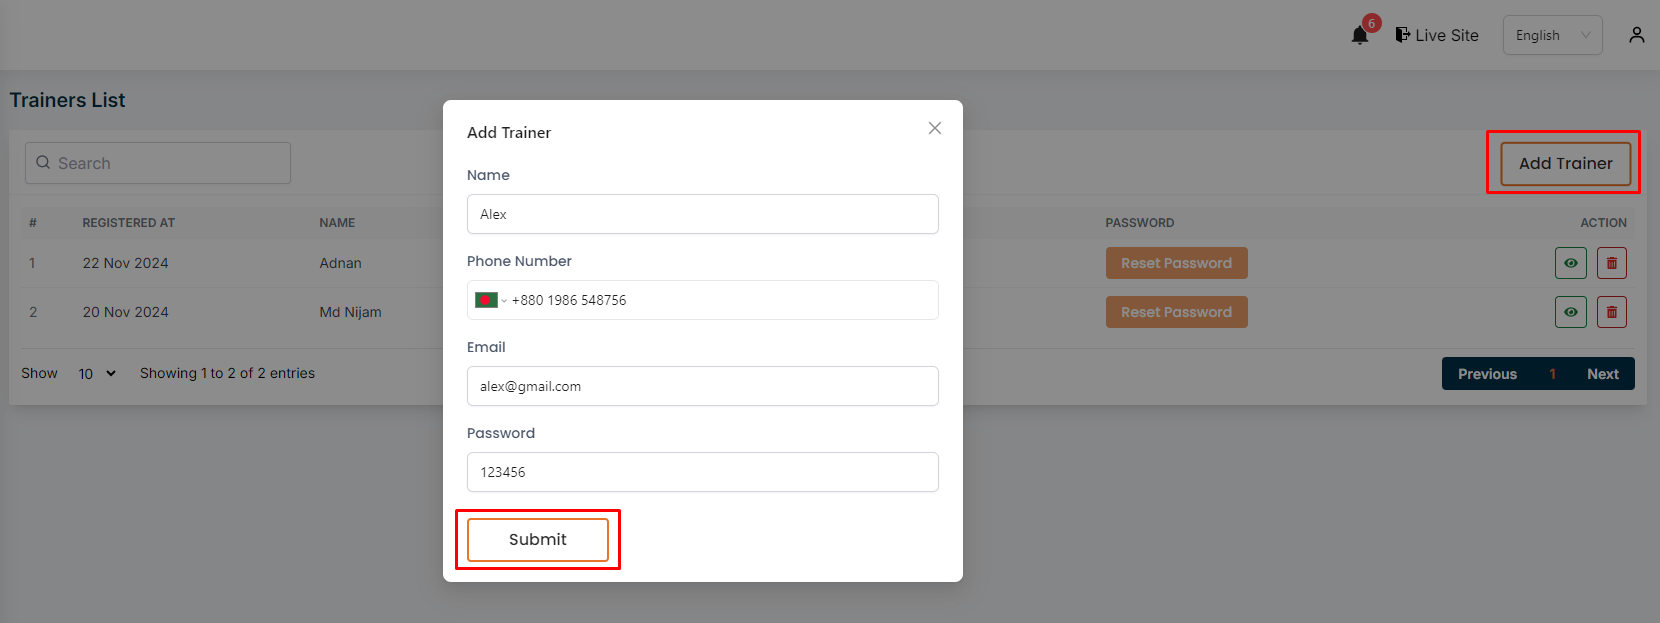Viewport: 1660px width, 623px height.
Task: Open the English language dropdown
Action: click(1552, 34)
